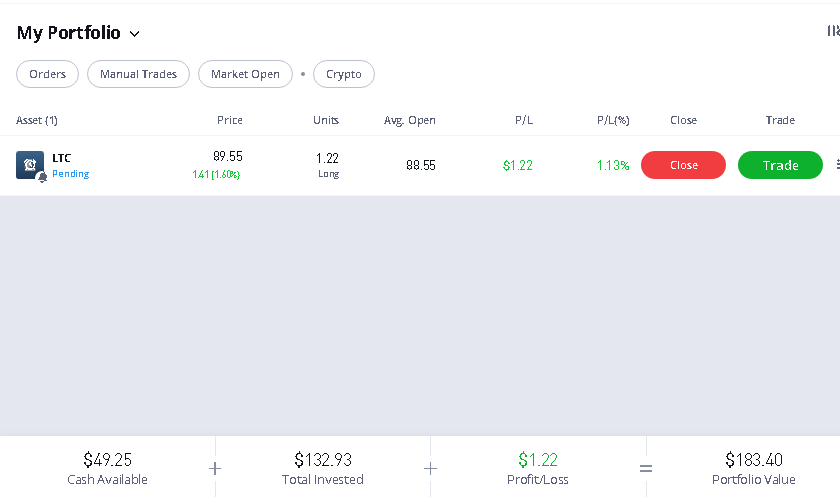Viewport: 840px width, 497px height.
Task: Sort by the Avg. Open column
Action: click(x=410, y=121)
